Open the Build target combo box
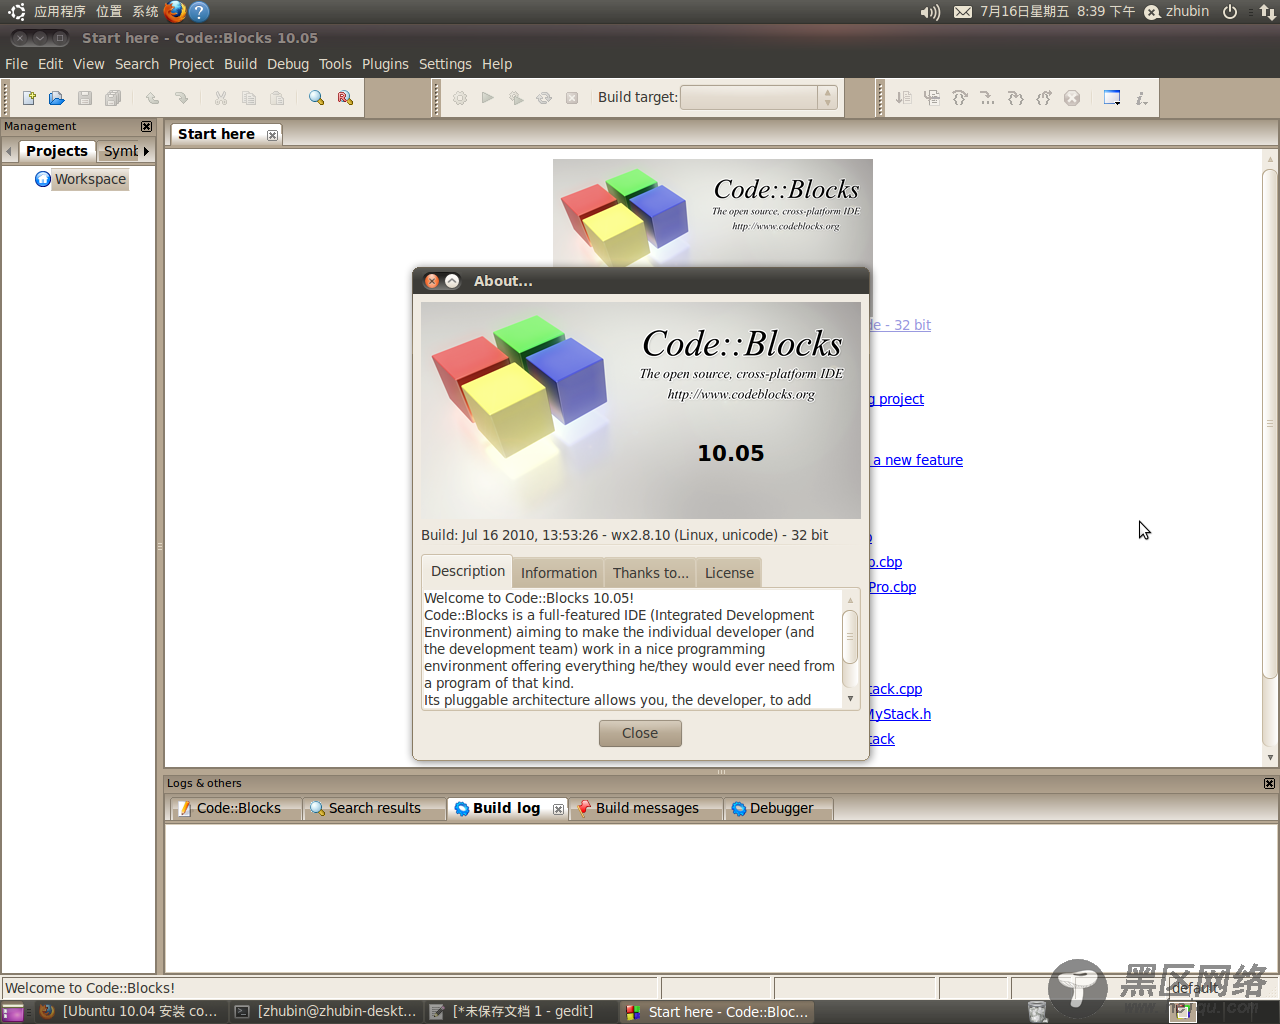 tap(758, 97)
